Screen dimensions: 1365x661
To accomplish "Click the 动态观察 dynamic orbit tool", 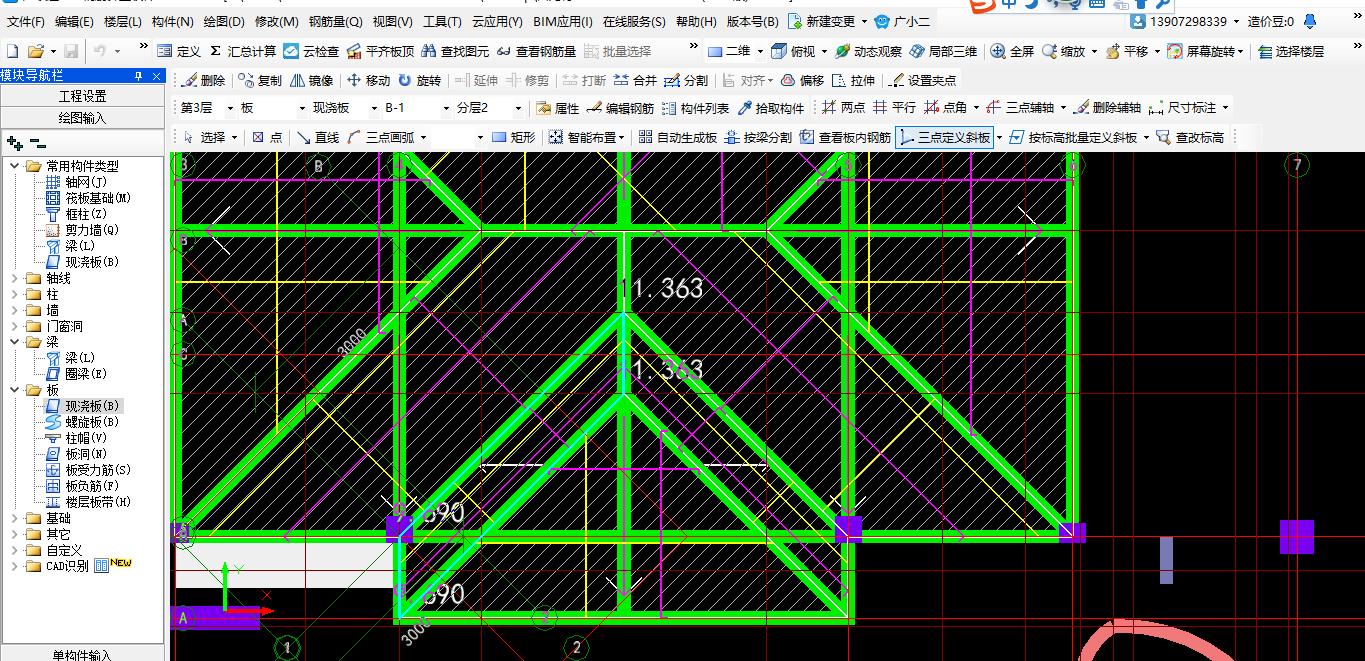I will [x=867, y=51].
